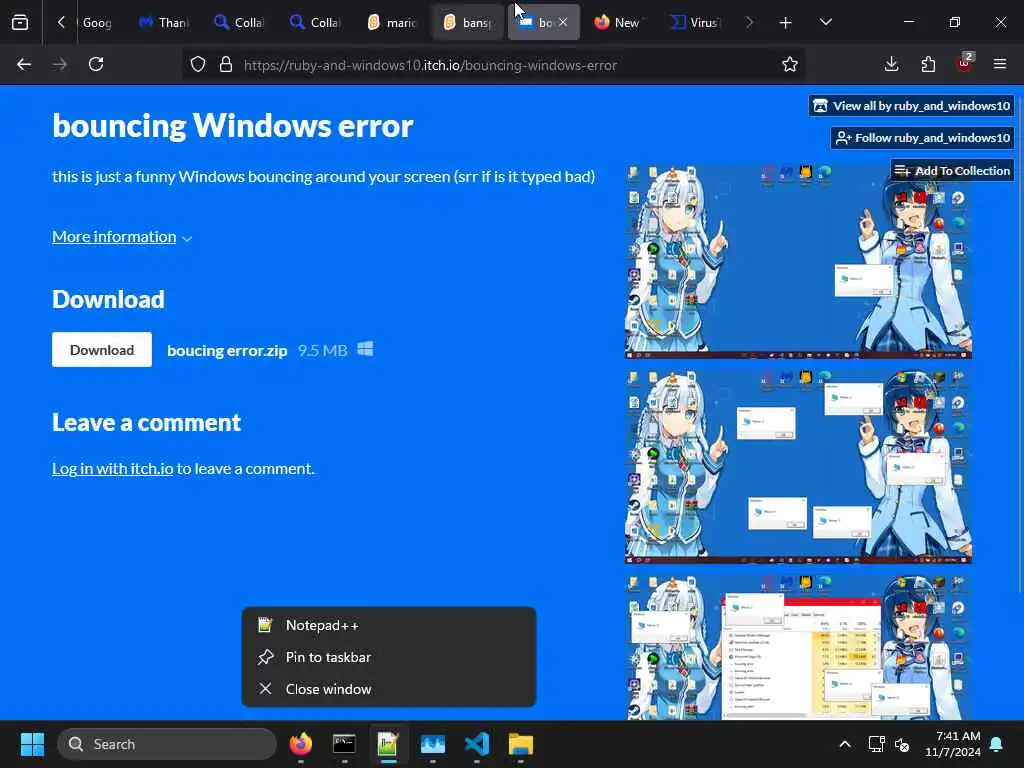Image resolution: width=1024 pixels, height=768 pixels.
Task: Open the network status tray icon
Action: tap(876, 744)
